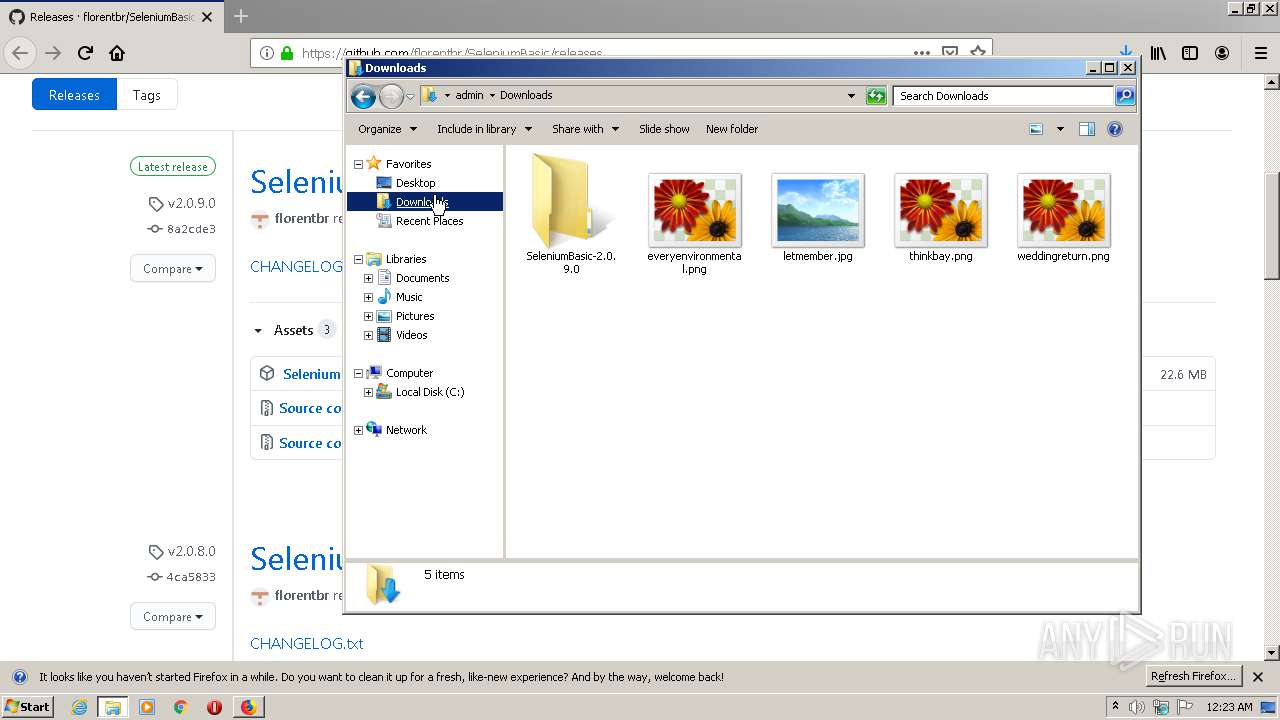Screen dimensions: 1280x720
Task: Reload the GitHub page in Firefox
Action: (85, 53)
